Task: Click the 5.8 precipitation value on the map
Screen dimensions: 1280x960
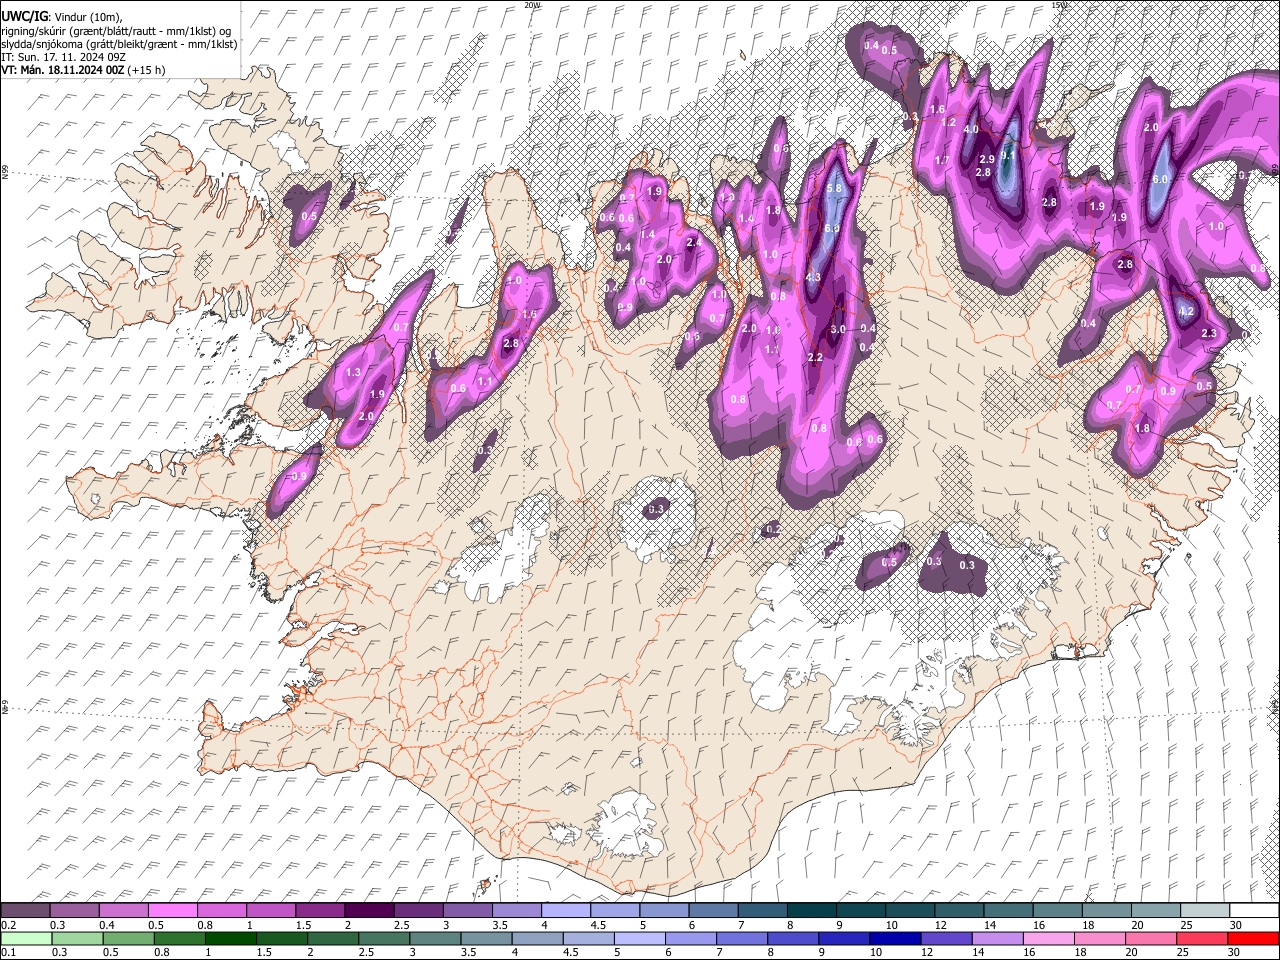Action: pos(836,188)
